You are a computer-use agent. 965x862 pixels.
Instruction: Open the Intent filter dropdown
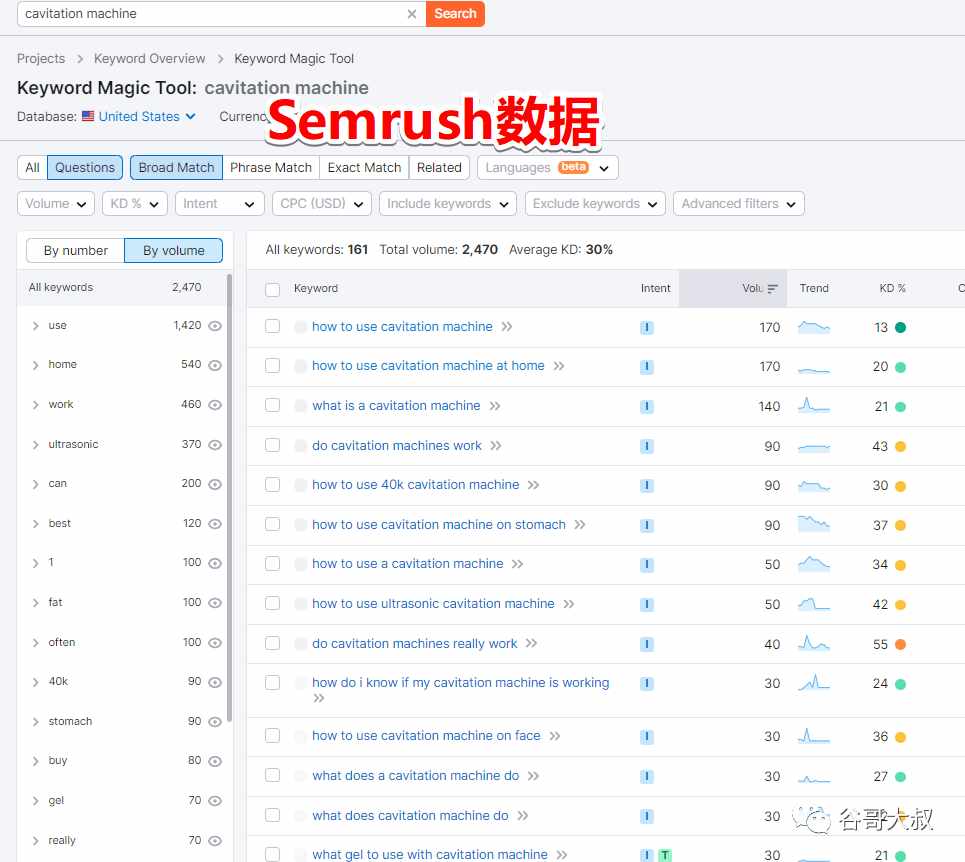tap(220, 204)
